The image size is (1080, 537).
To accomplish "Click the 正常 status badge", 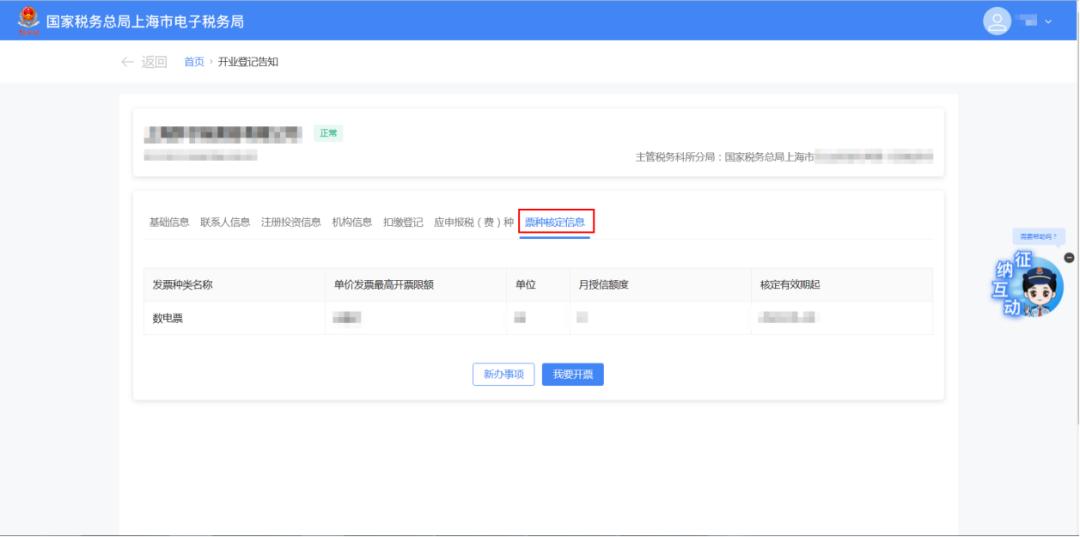I will click(328, 133).
